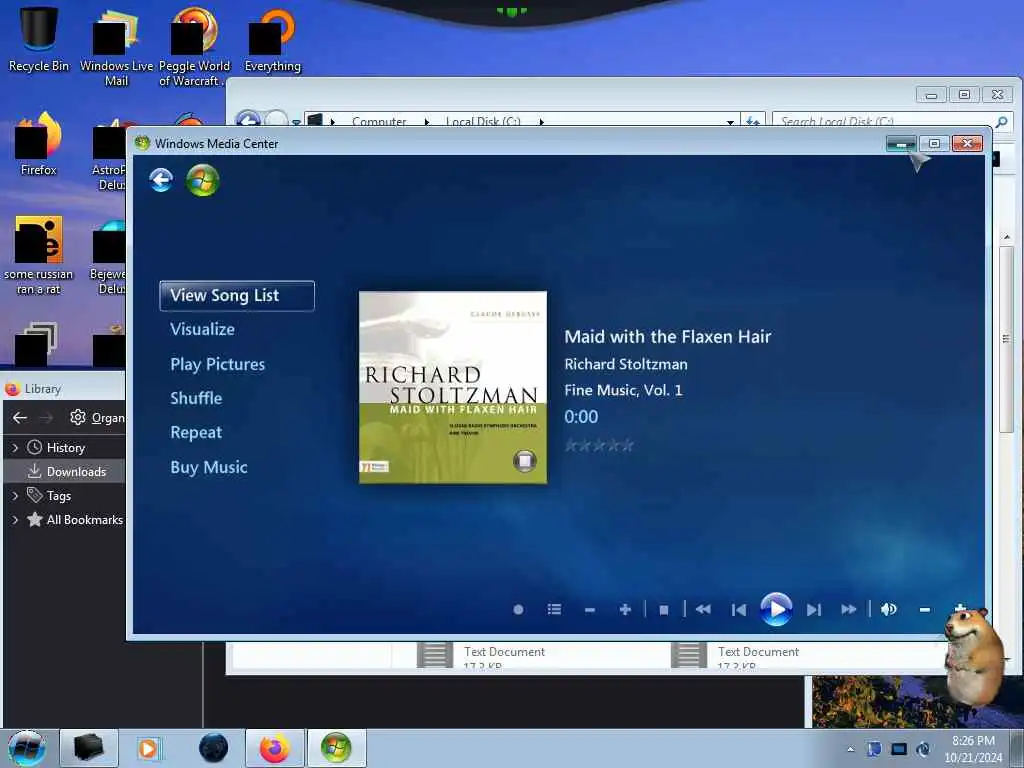Click the stop overlay on album art

(x=524, y=460)
